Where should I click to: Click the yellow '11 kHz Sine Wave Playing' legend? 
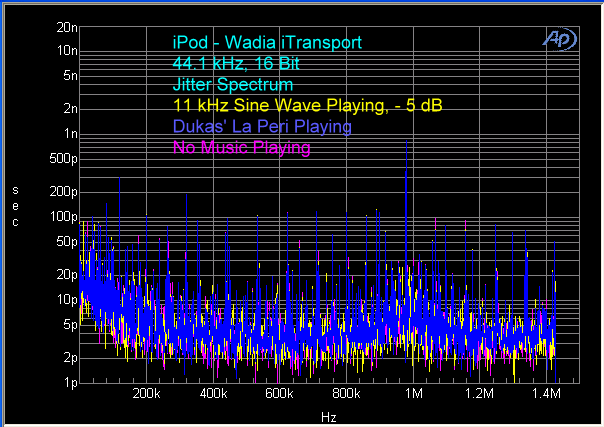[307, 105]
